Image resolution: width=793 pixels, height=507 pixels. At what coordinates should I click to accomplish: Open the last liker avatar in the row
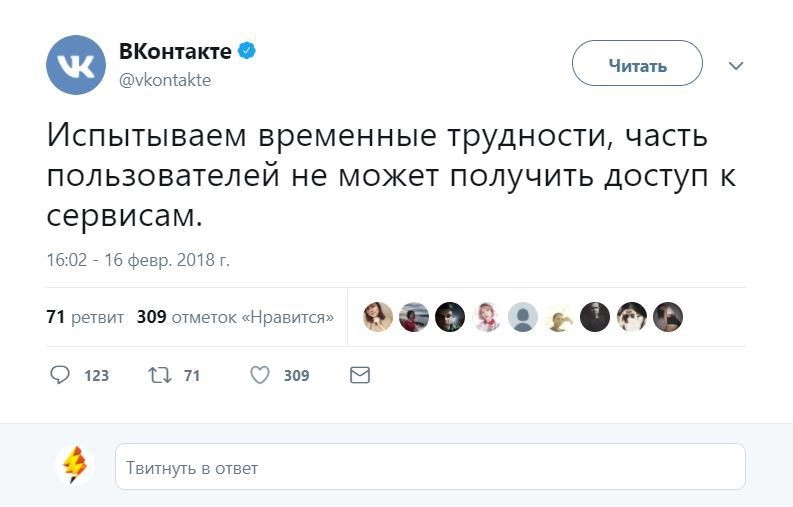pyautogui.click(x=667, y=317)
